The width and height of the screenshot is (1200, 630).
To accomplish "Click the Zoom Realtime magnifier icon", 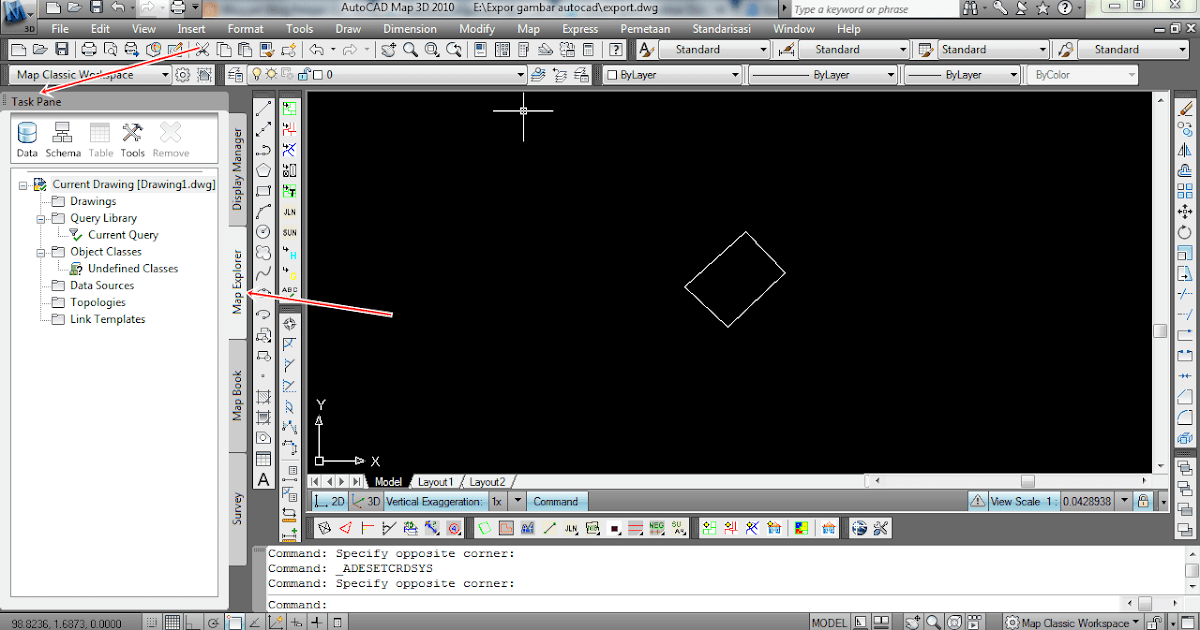I will pyautogui.click(x=411, y=49).
